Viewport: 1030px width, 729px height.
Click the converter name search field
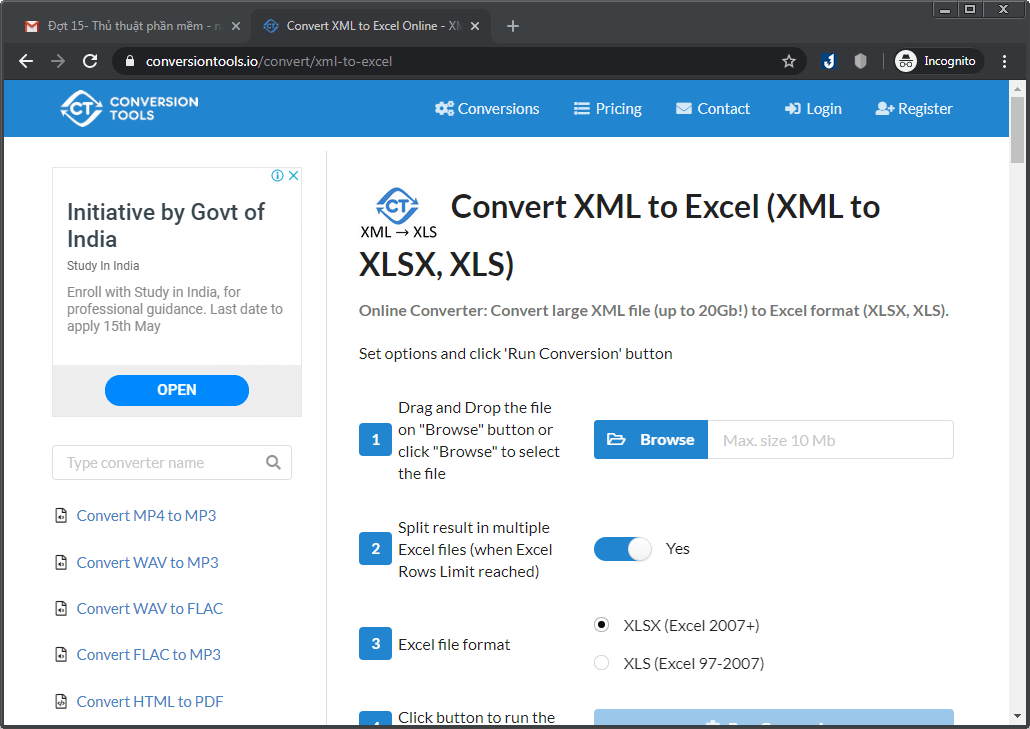point(160,462)
